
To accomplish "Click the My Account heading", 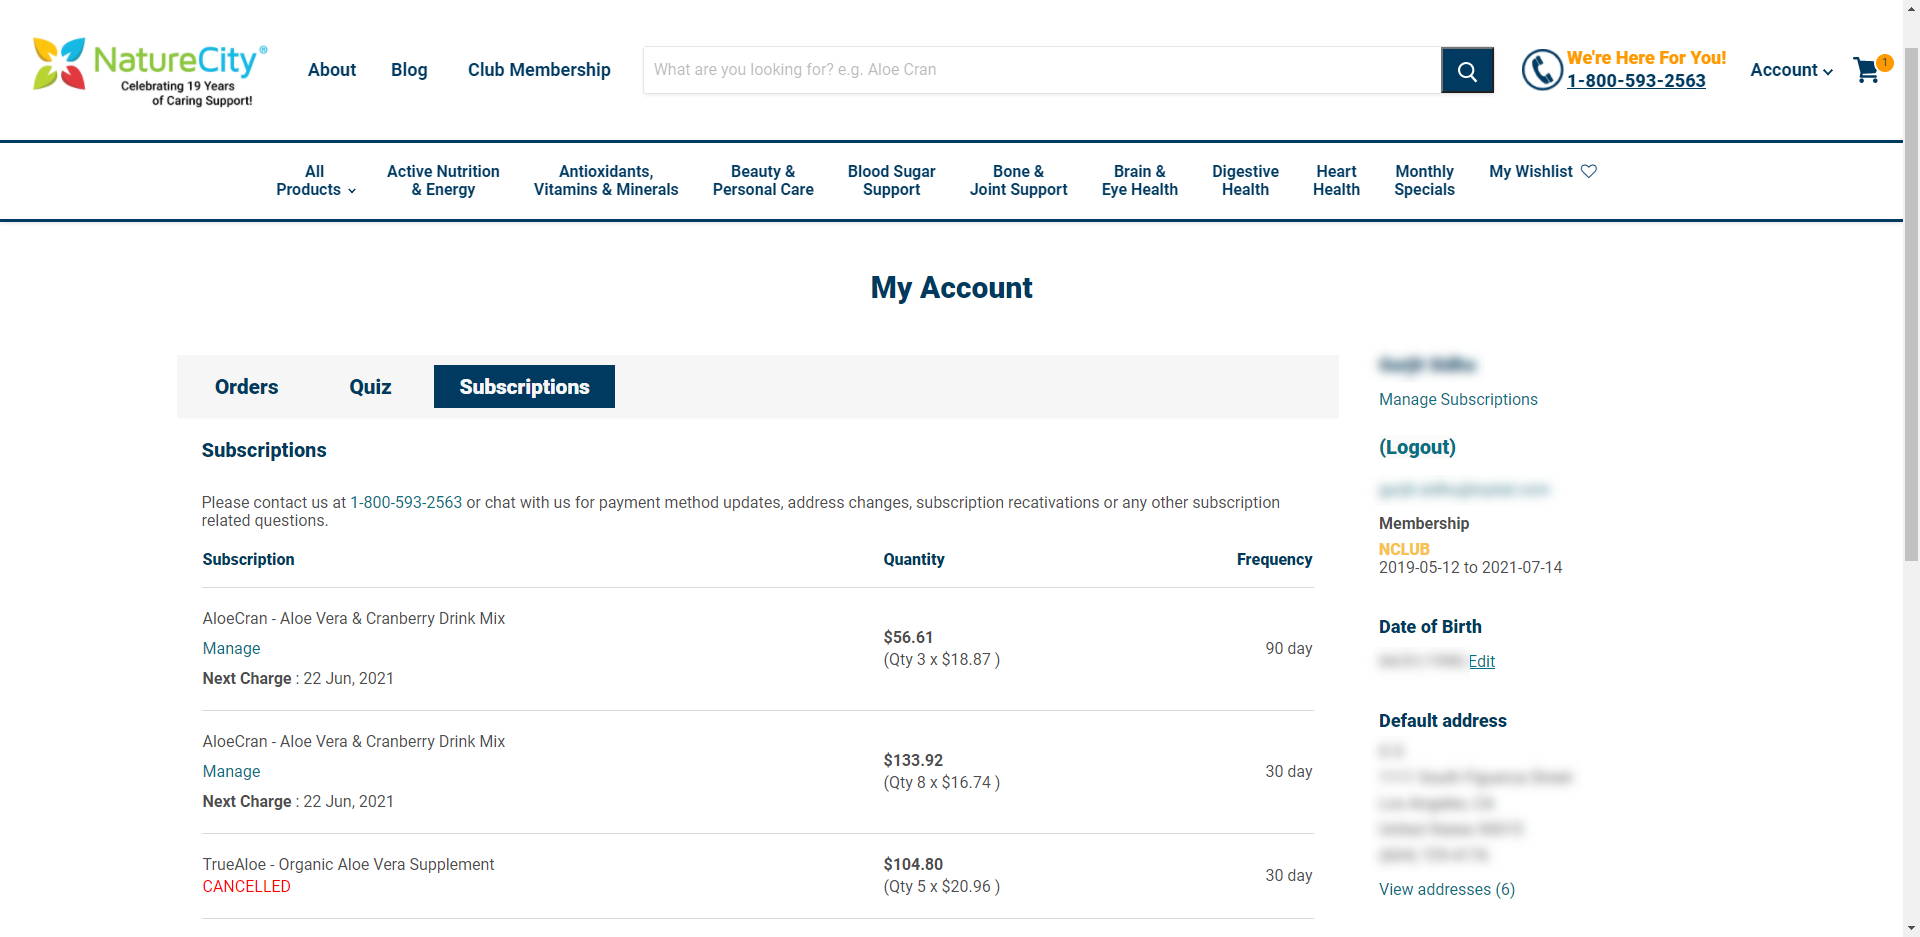I will pos(951,288).
